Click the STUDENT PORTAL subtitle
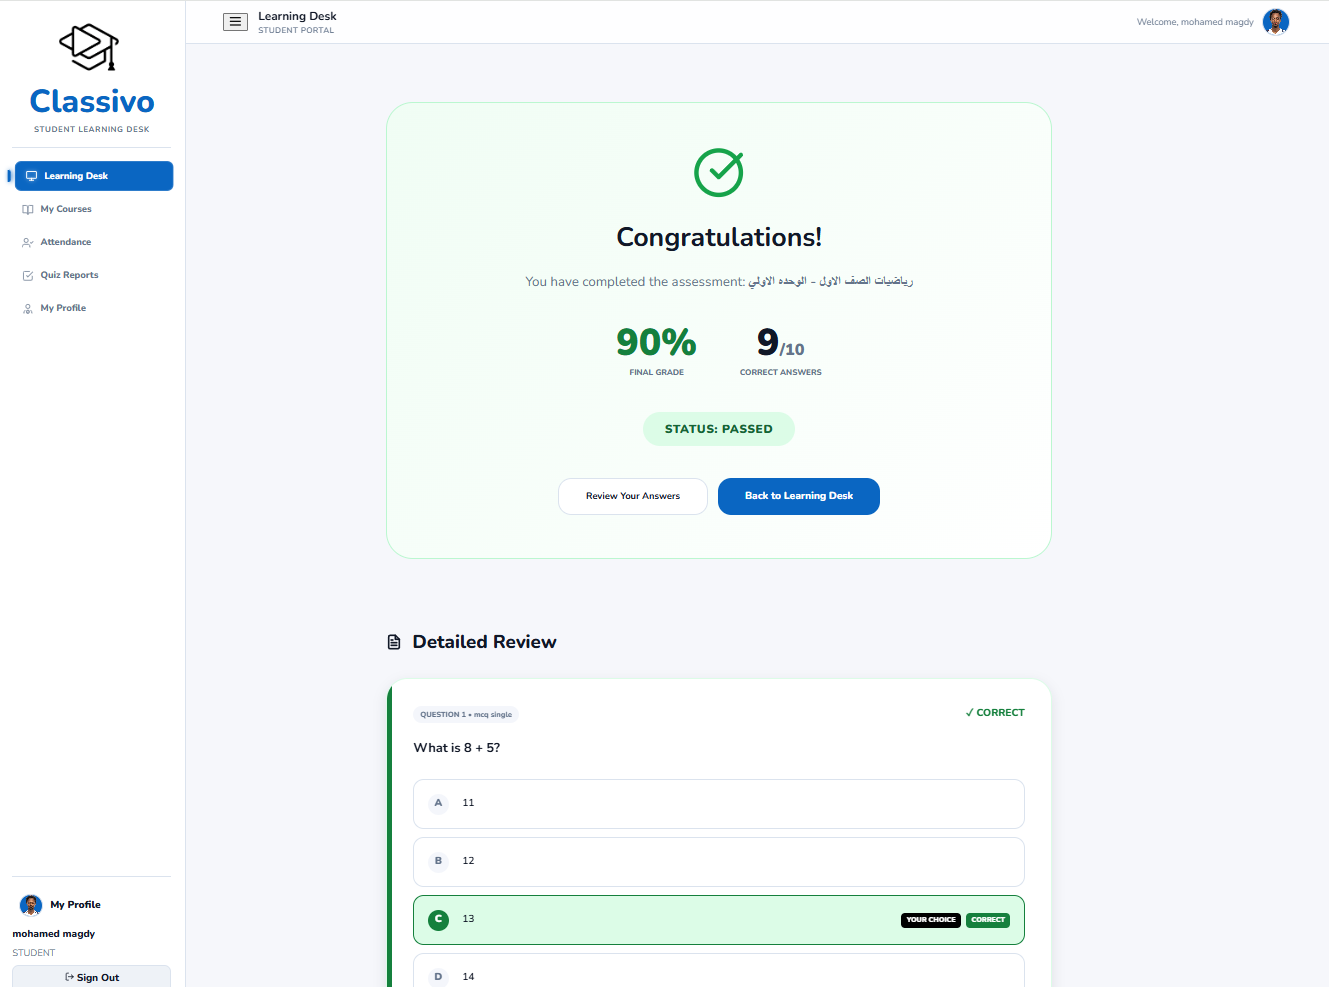This screenshot has height=987, width=1329. tap(296, 30)
